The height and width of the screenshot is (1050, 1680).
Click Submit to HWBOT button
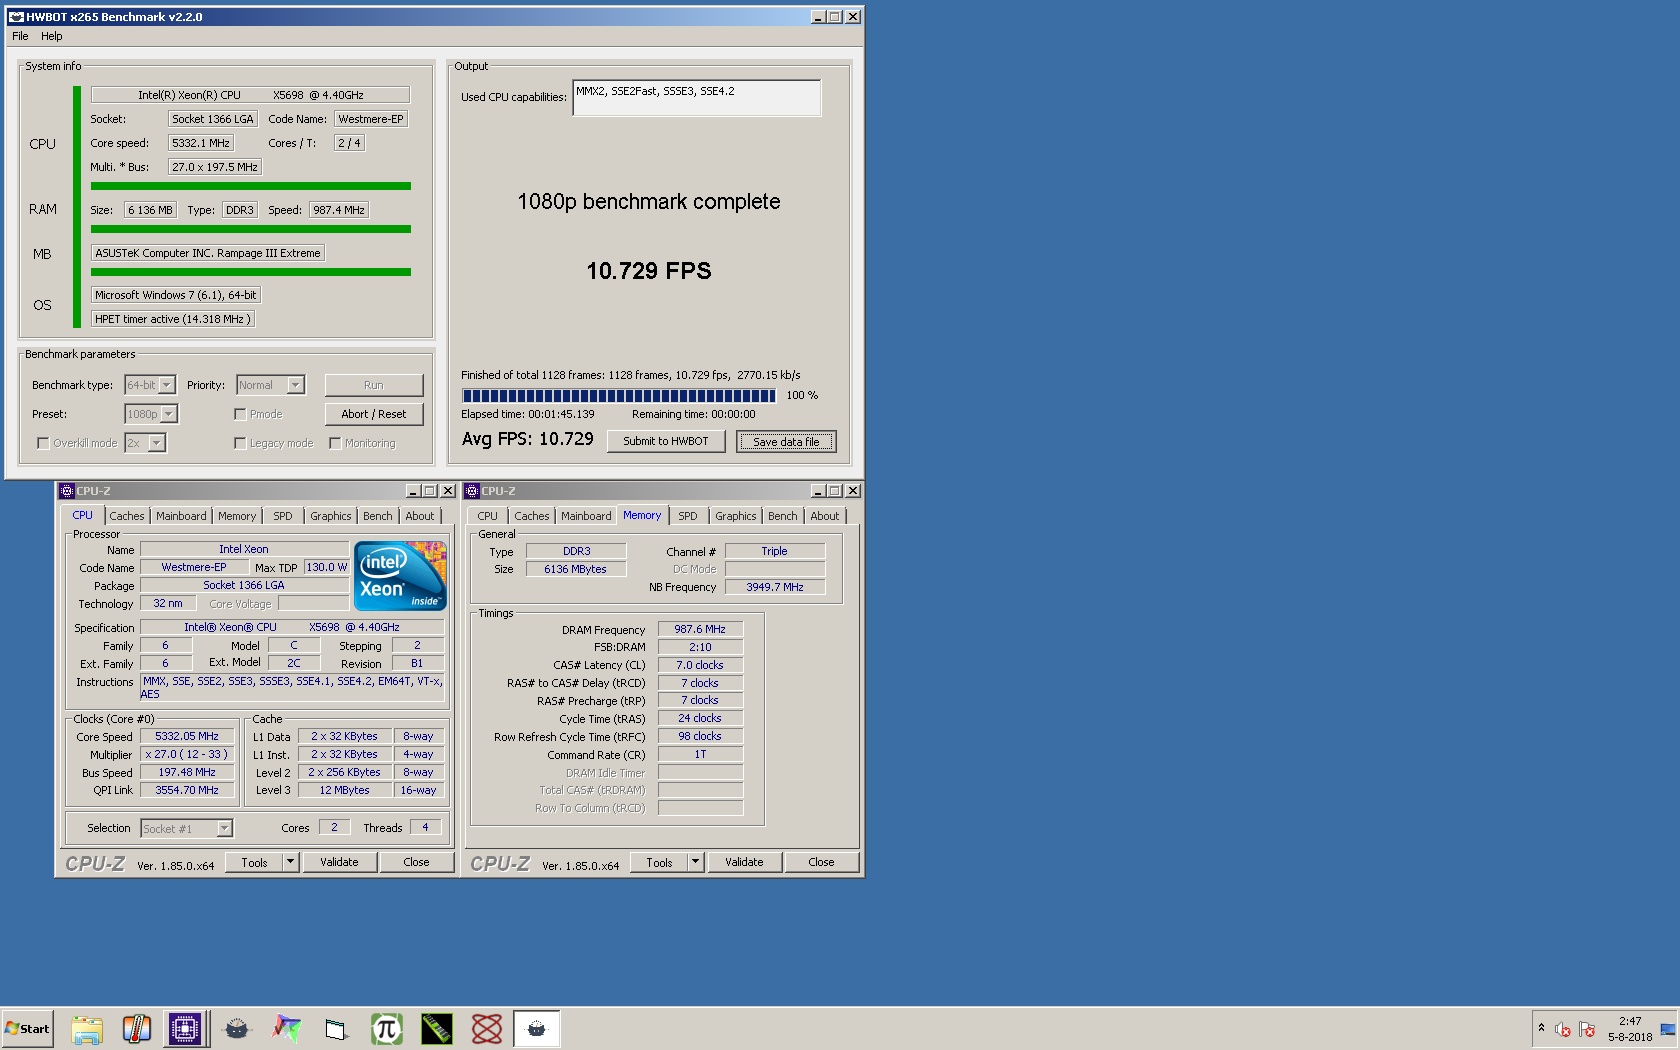(666, 441)
